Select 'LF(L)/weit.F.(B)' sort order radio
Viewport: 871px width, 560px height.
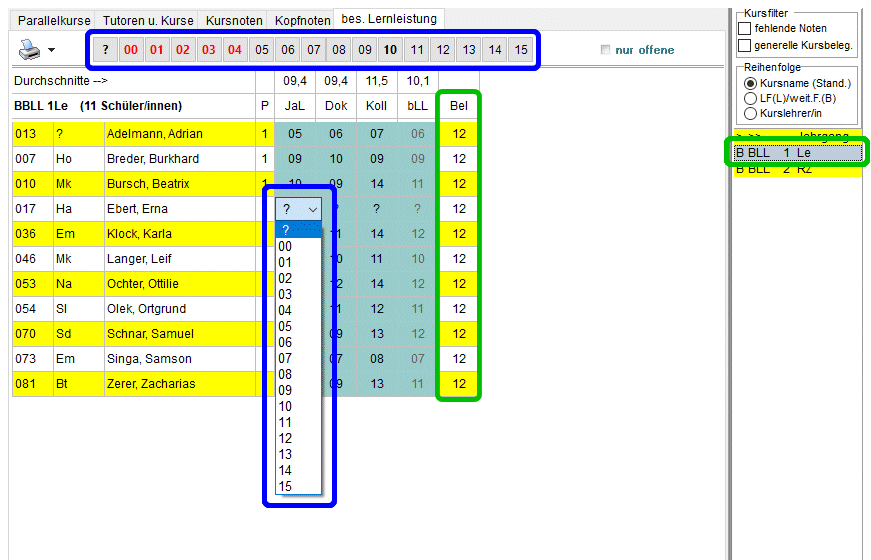pos(751,98)
